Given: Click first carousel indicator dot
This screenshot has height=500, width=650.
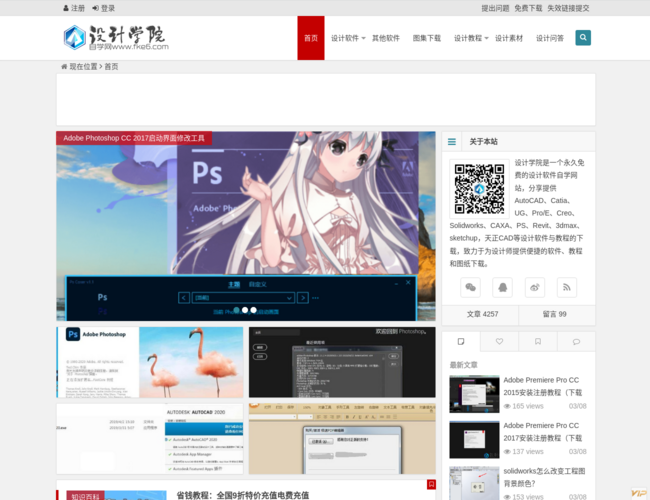Looking at the screenshot, I should pos(236,310).
